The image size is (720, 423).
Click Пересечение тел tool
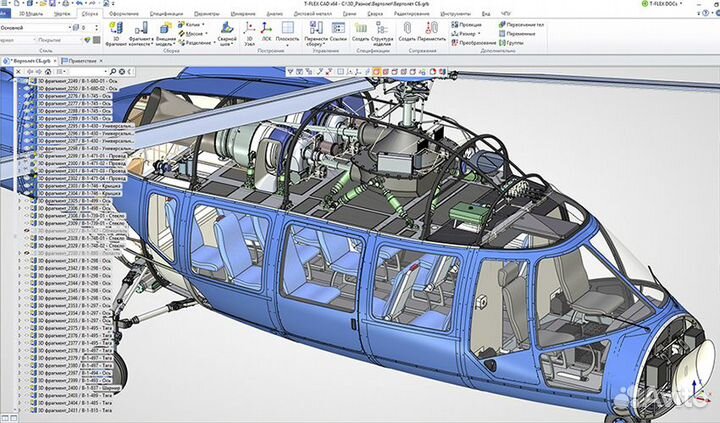[x=521, y=24]
